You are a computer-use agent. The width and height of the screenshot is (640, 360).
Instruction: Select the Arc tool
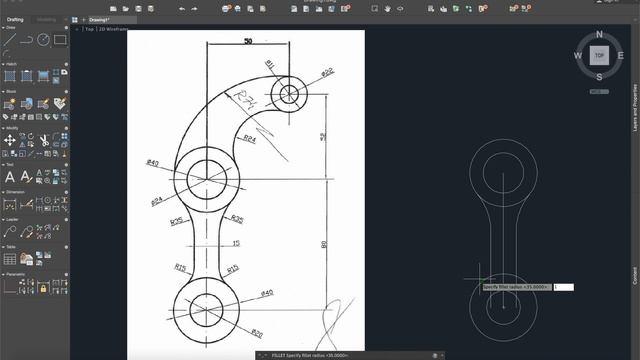coord(6,53)
